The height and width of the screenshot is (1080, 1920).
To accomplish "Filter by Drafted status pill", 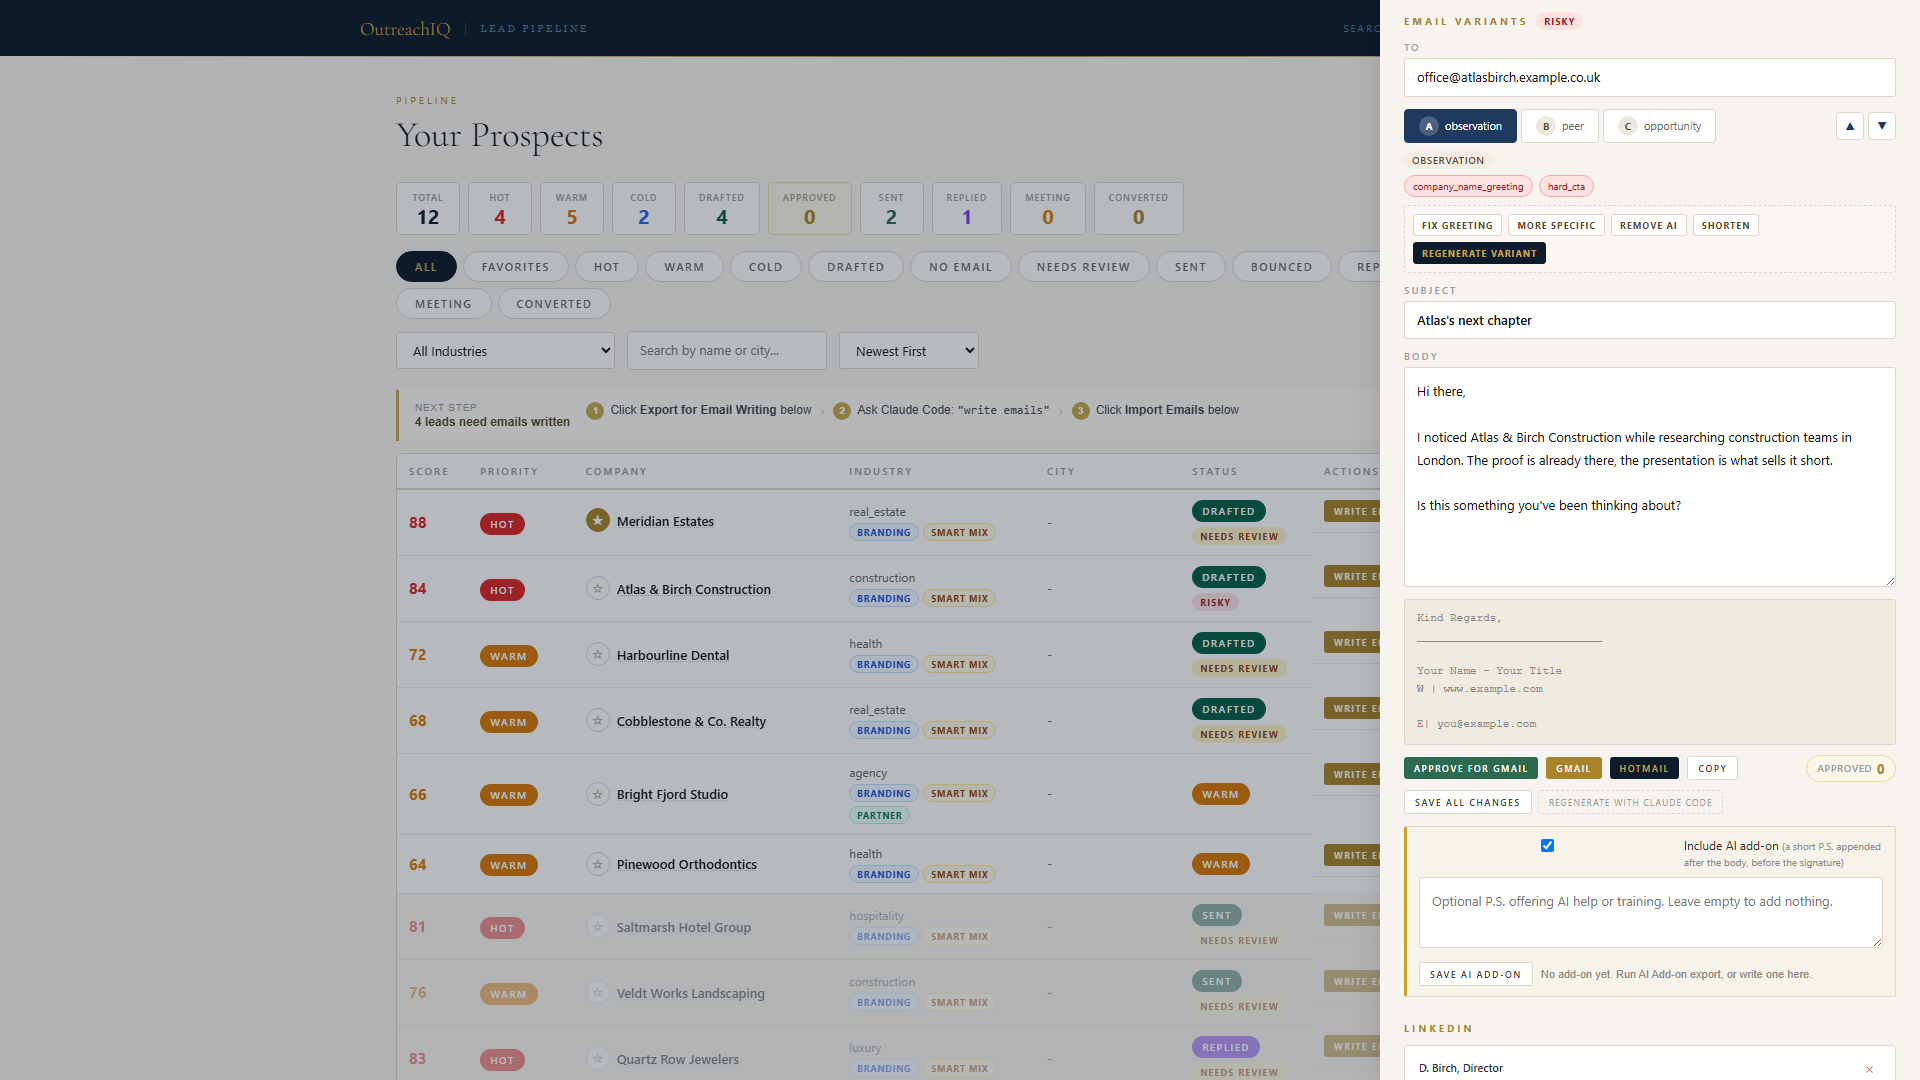I will click(855, 267).
